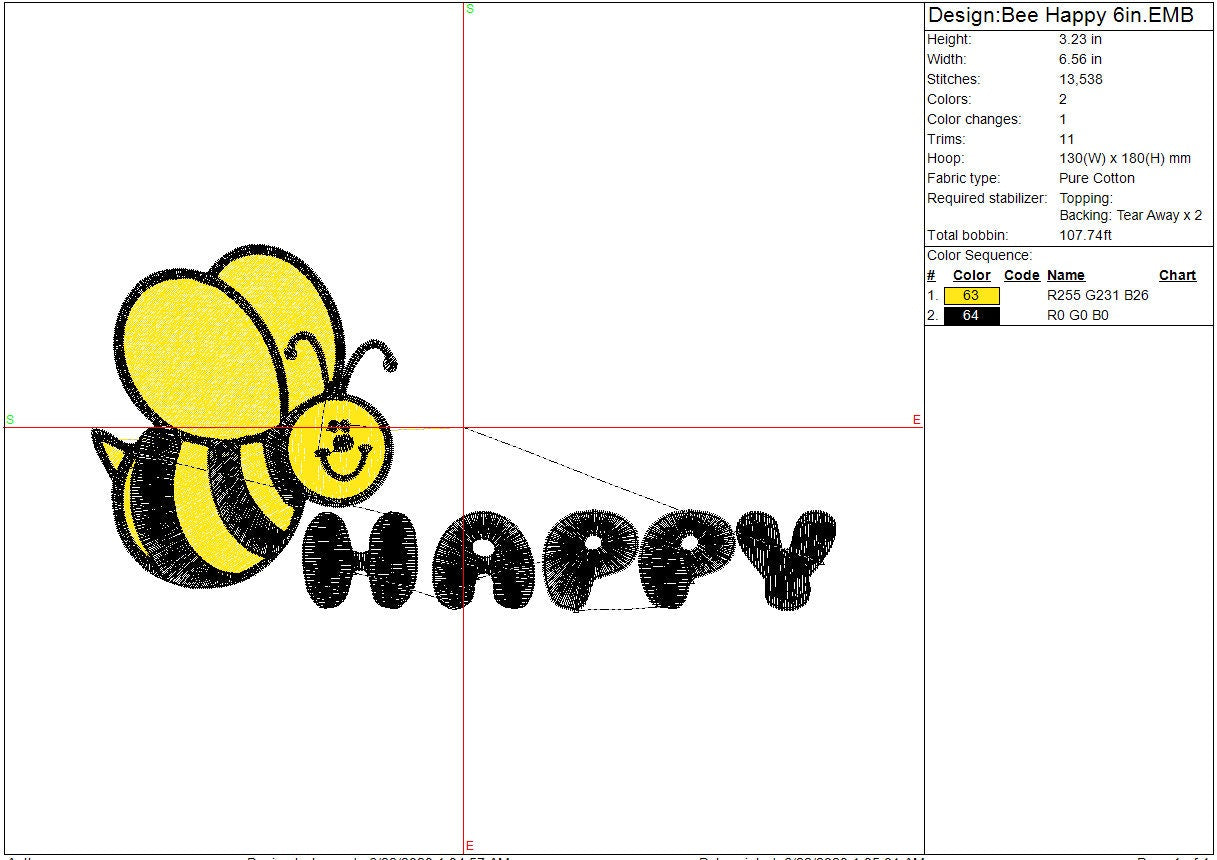Click the Code column header
1217x860 pixels.
tap(1021, 276)
